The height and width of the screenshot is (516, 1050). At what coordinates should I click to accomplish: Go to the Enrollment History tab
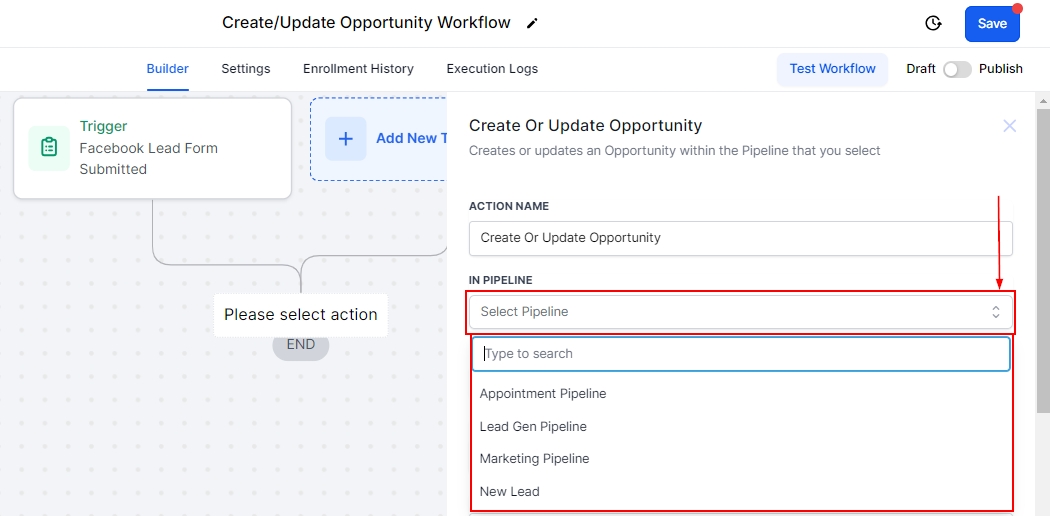358,69
